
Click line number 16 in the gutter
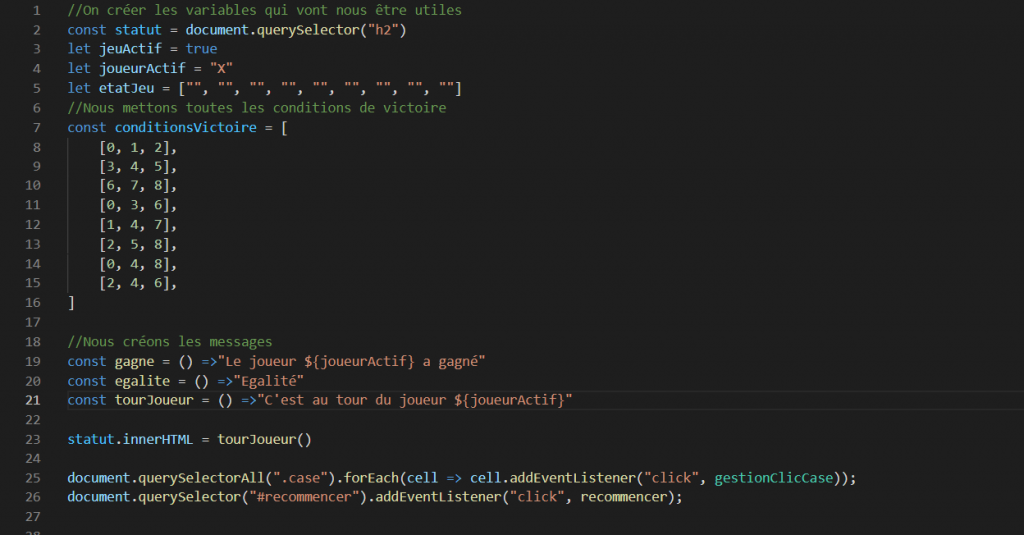coord(33,302)
